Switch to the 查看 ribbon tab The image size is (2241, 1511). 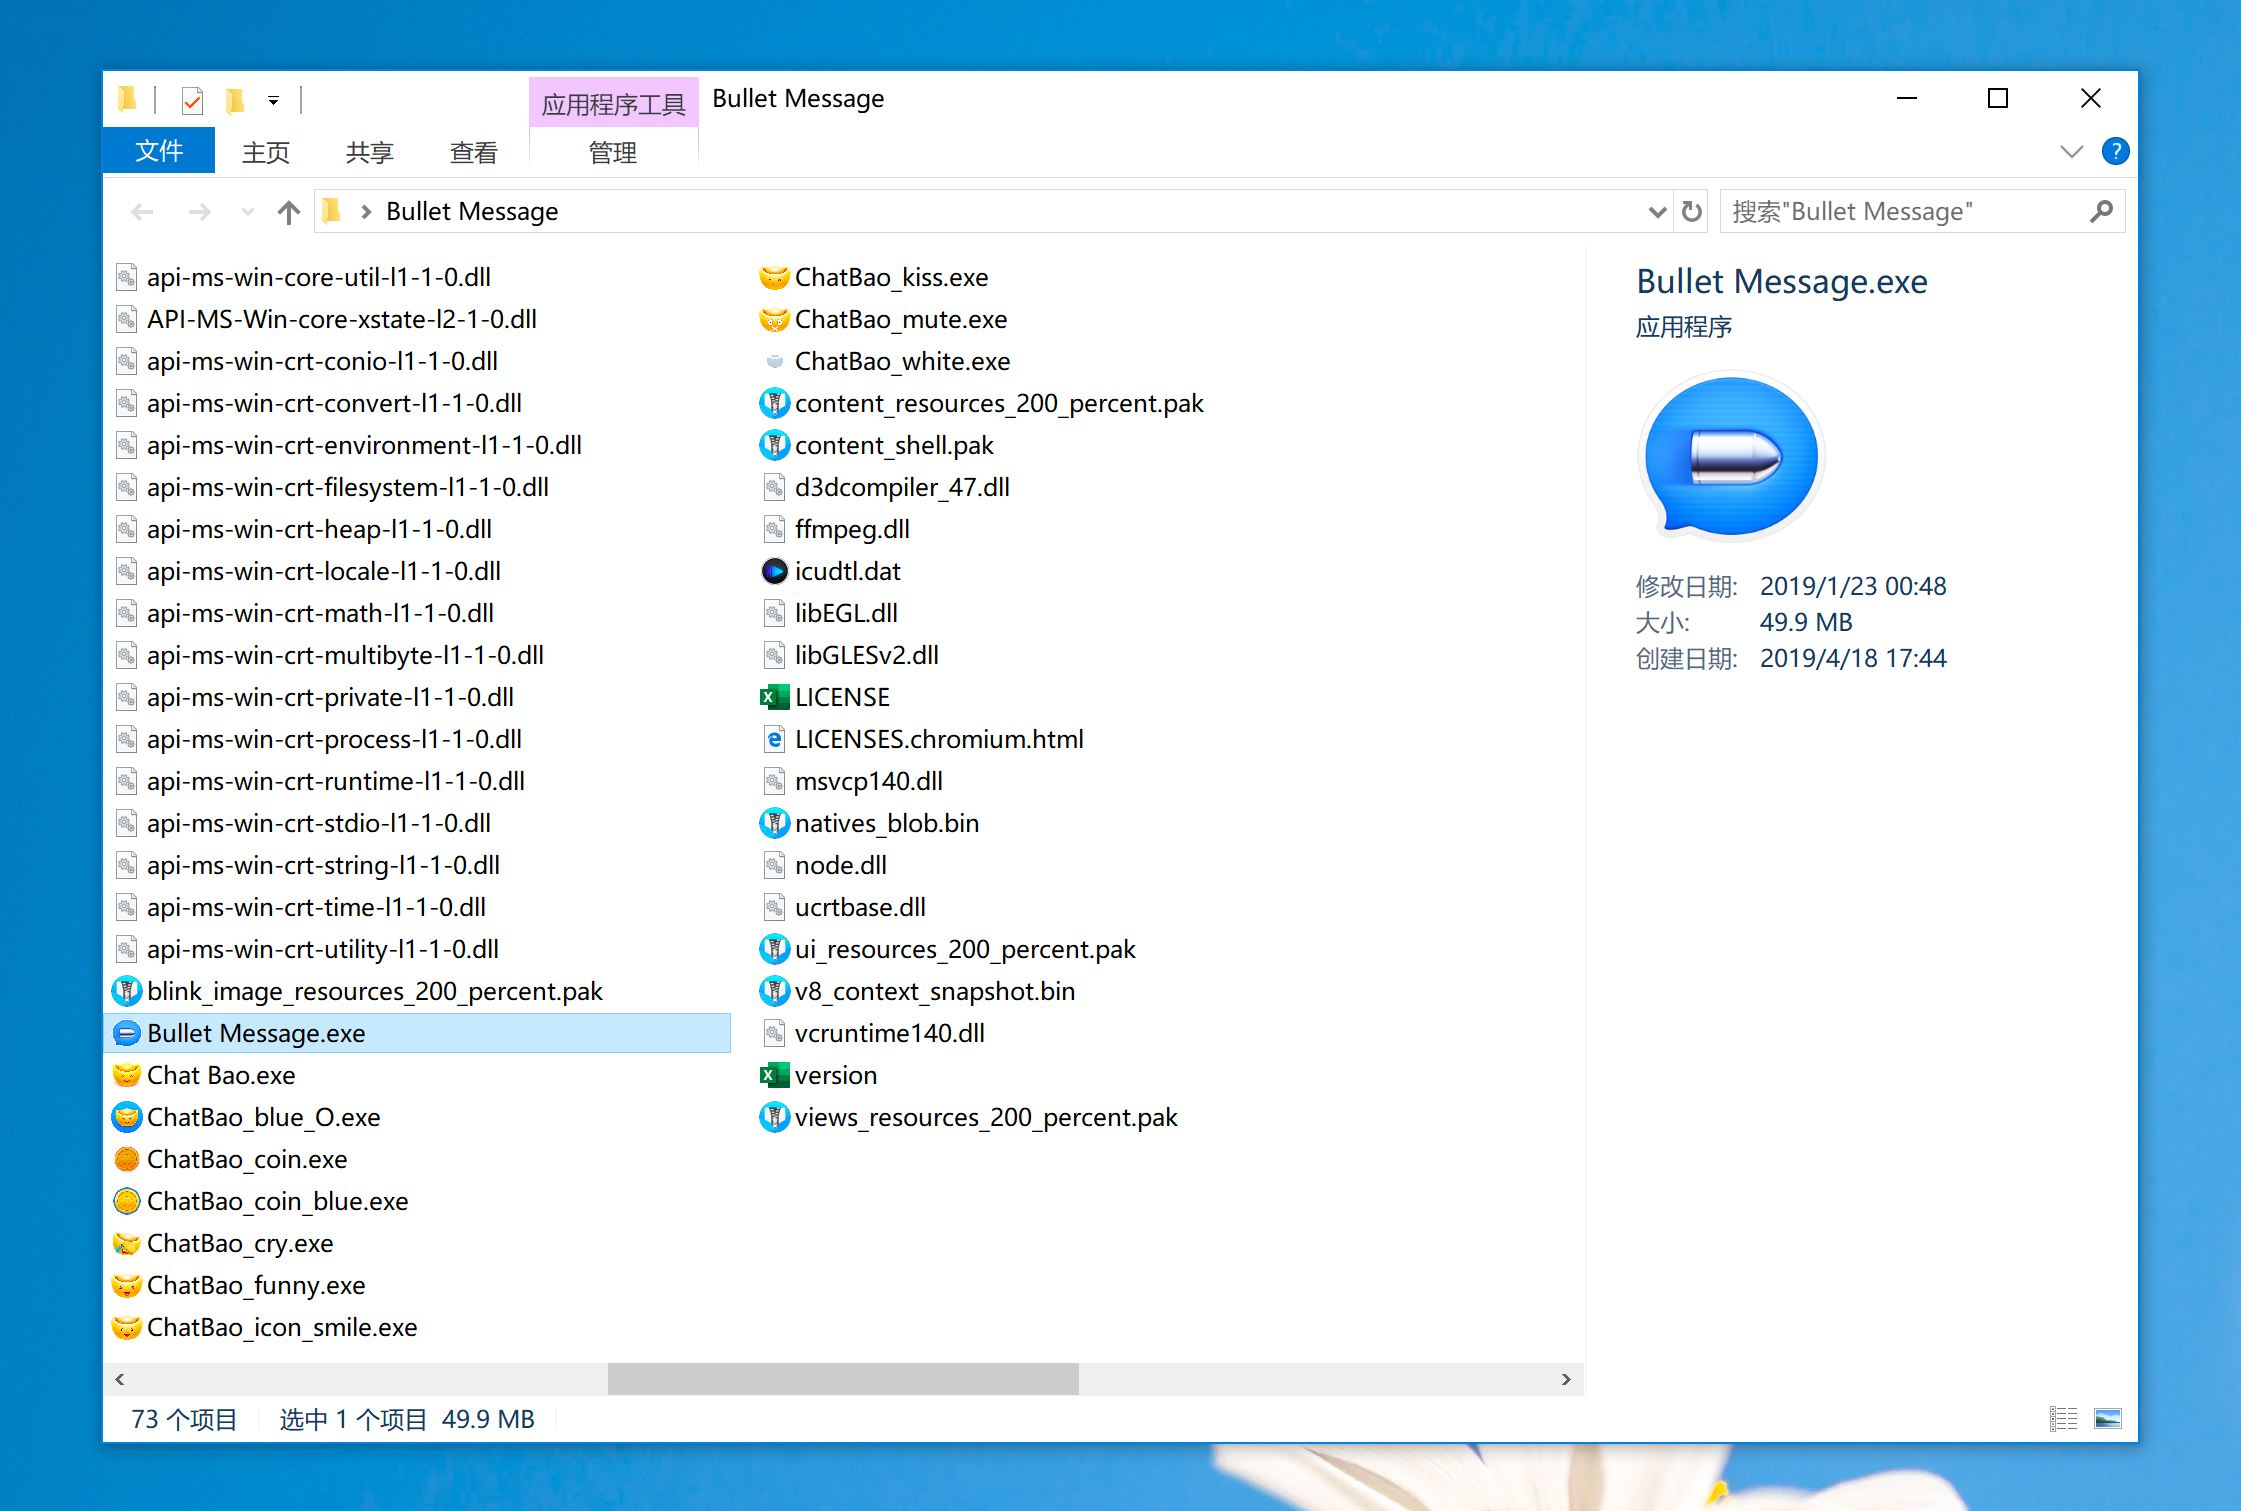(x=474, y=152)
